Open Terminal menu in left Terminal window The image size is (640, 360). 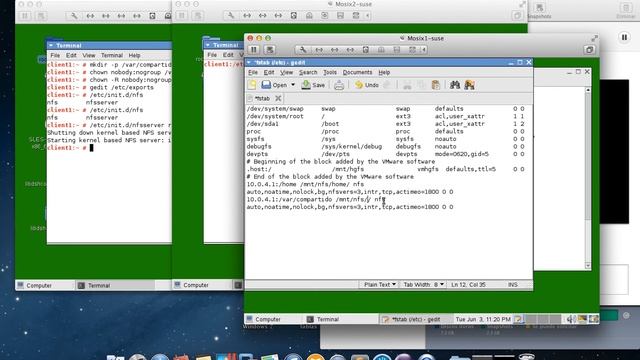pyautogui.click(x=111, y=55)
